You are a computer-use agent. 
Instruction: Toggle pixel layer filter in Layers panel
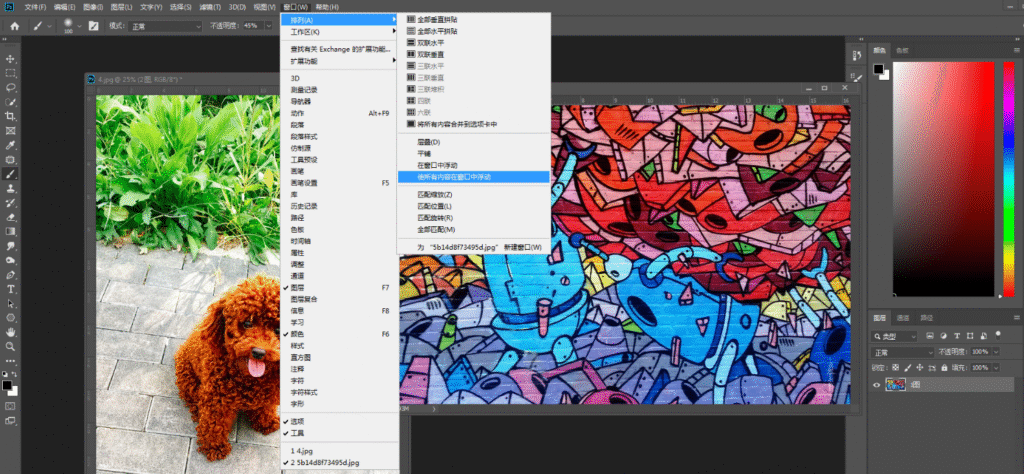(928, 336)
